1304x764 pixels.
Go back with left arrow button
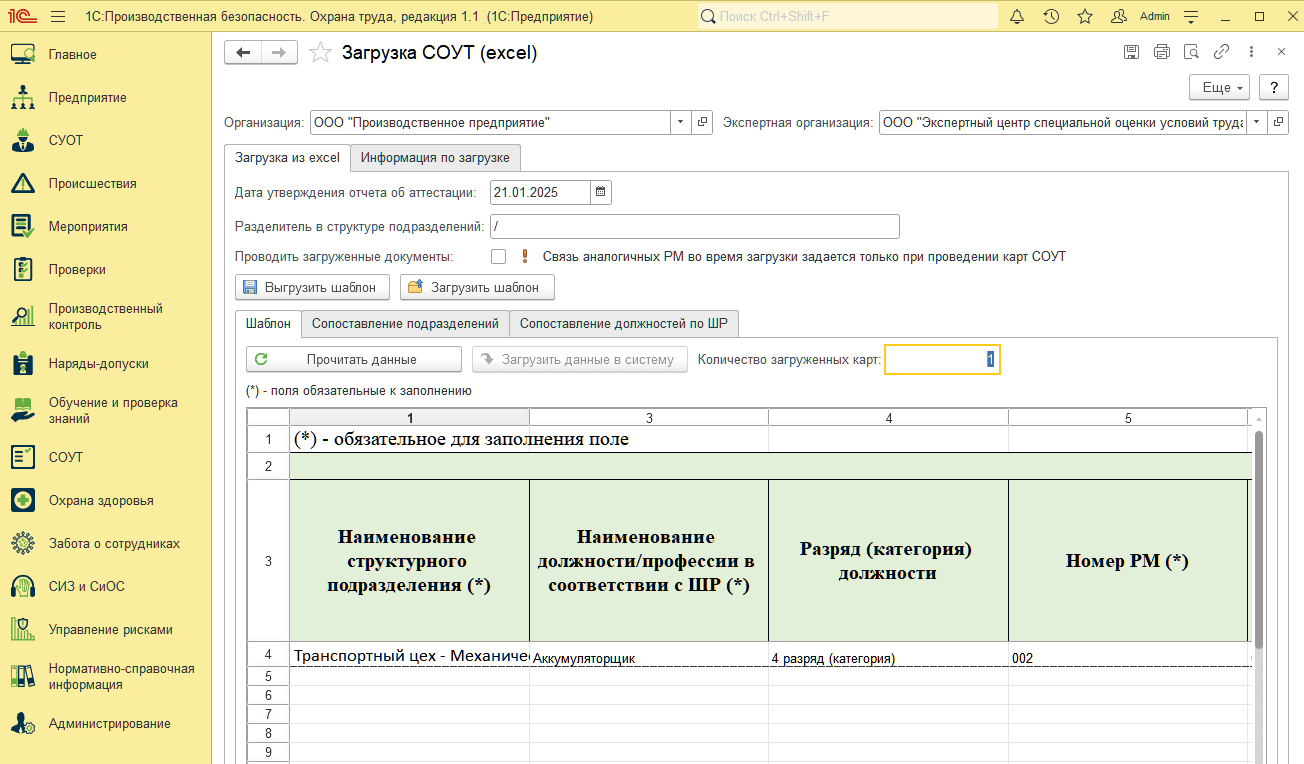pos(242,53)
